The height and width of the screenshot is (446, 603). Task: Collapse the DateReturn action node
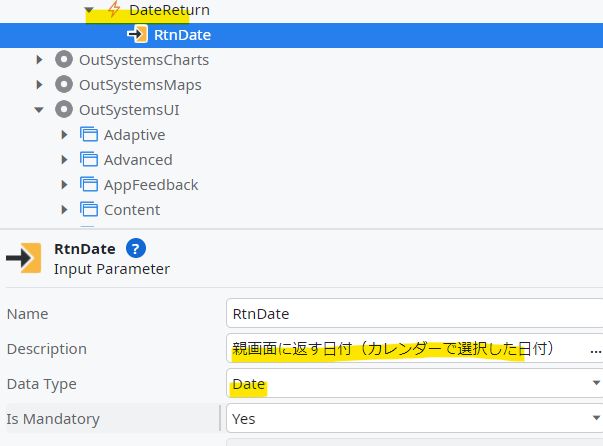(89, 10)
